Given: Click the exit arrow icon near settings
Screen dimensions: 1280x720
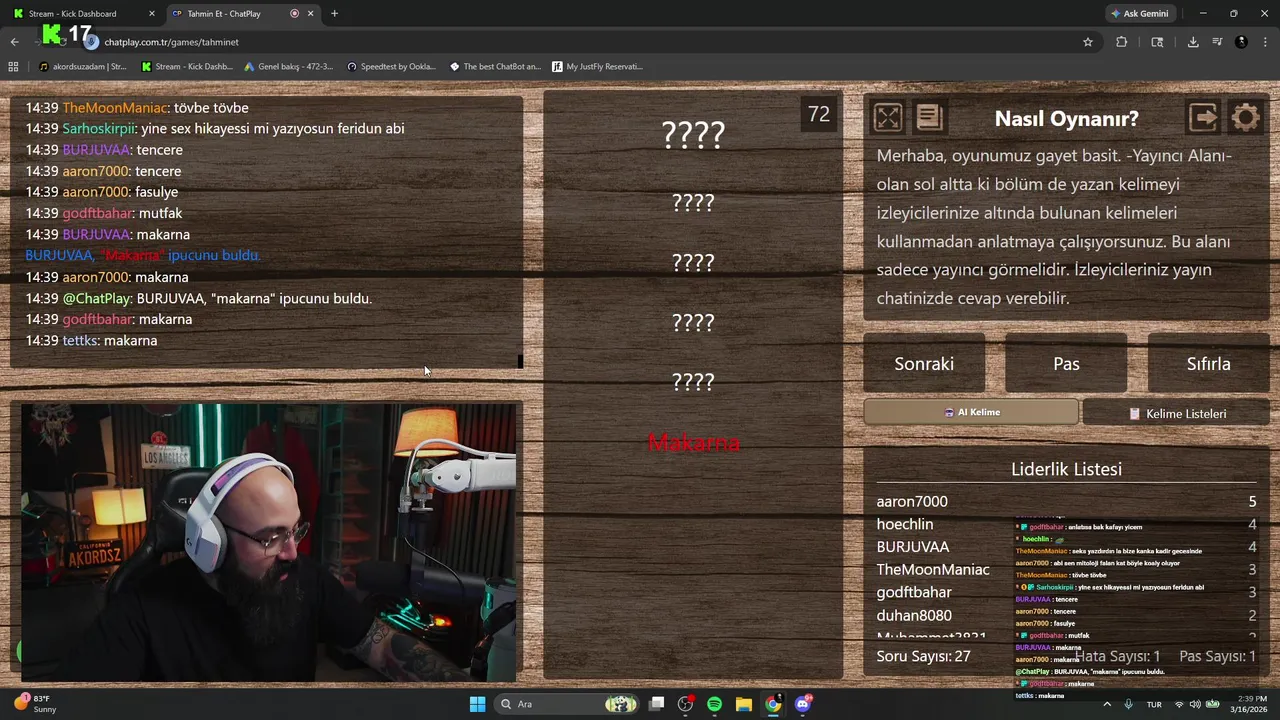Looking at the screenshot, I should pyautogui.click(x=1203, y=118).
